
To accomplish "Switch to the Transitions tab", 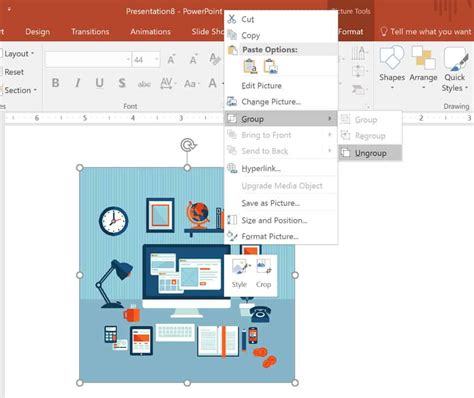I will (90, 32).
